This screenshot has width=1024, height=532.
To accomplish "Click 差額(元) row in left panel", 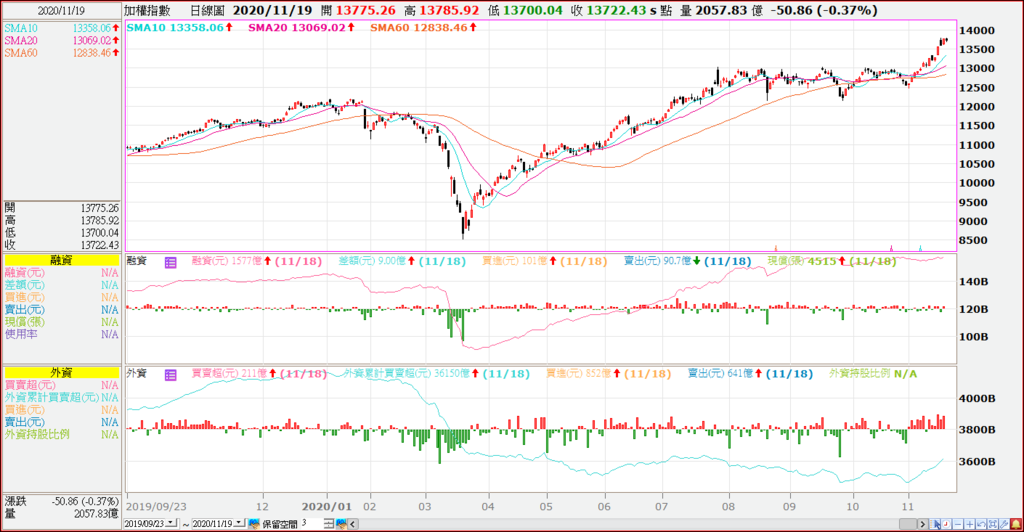I will pos(61,285).
